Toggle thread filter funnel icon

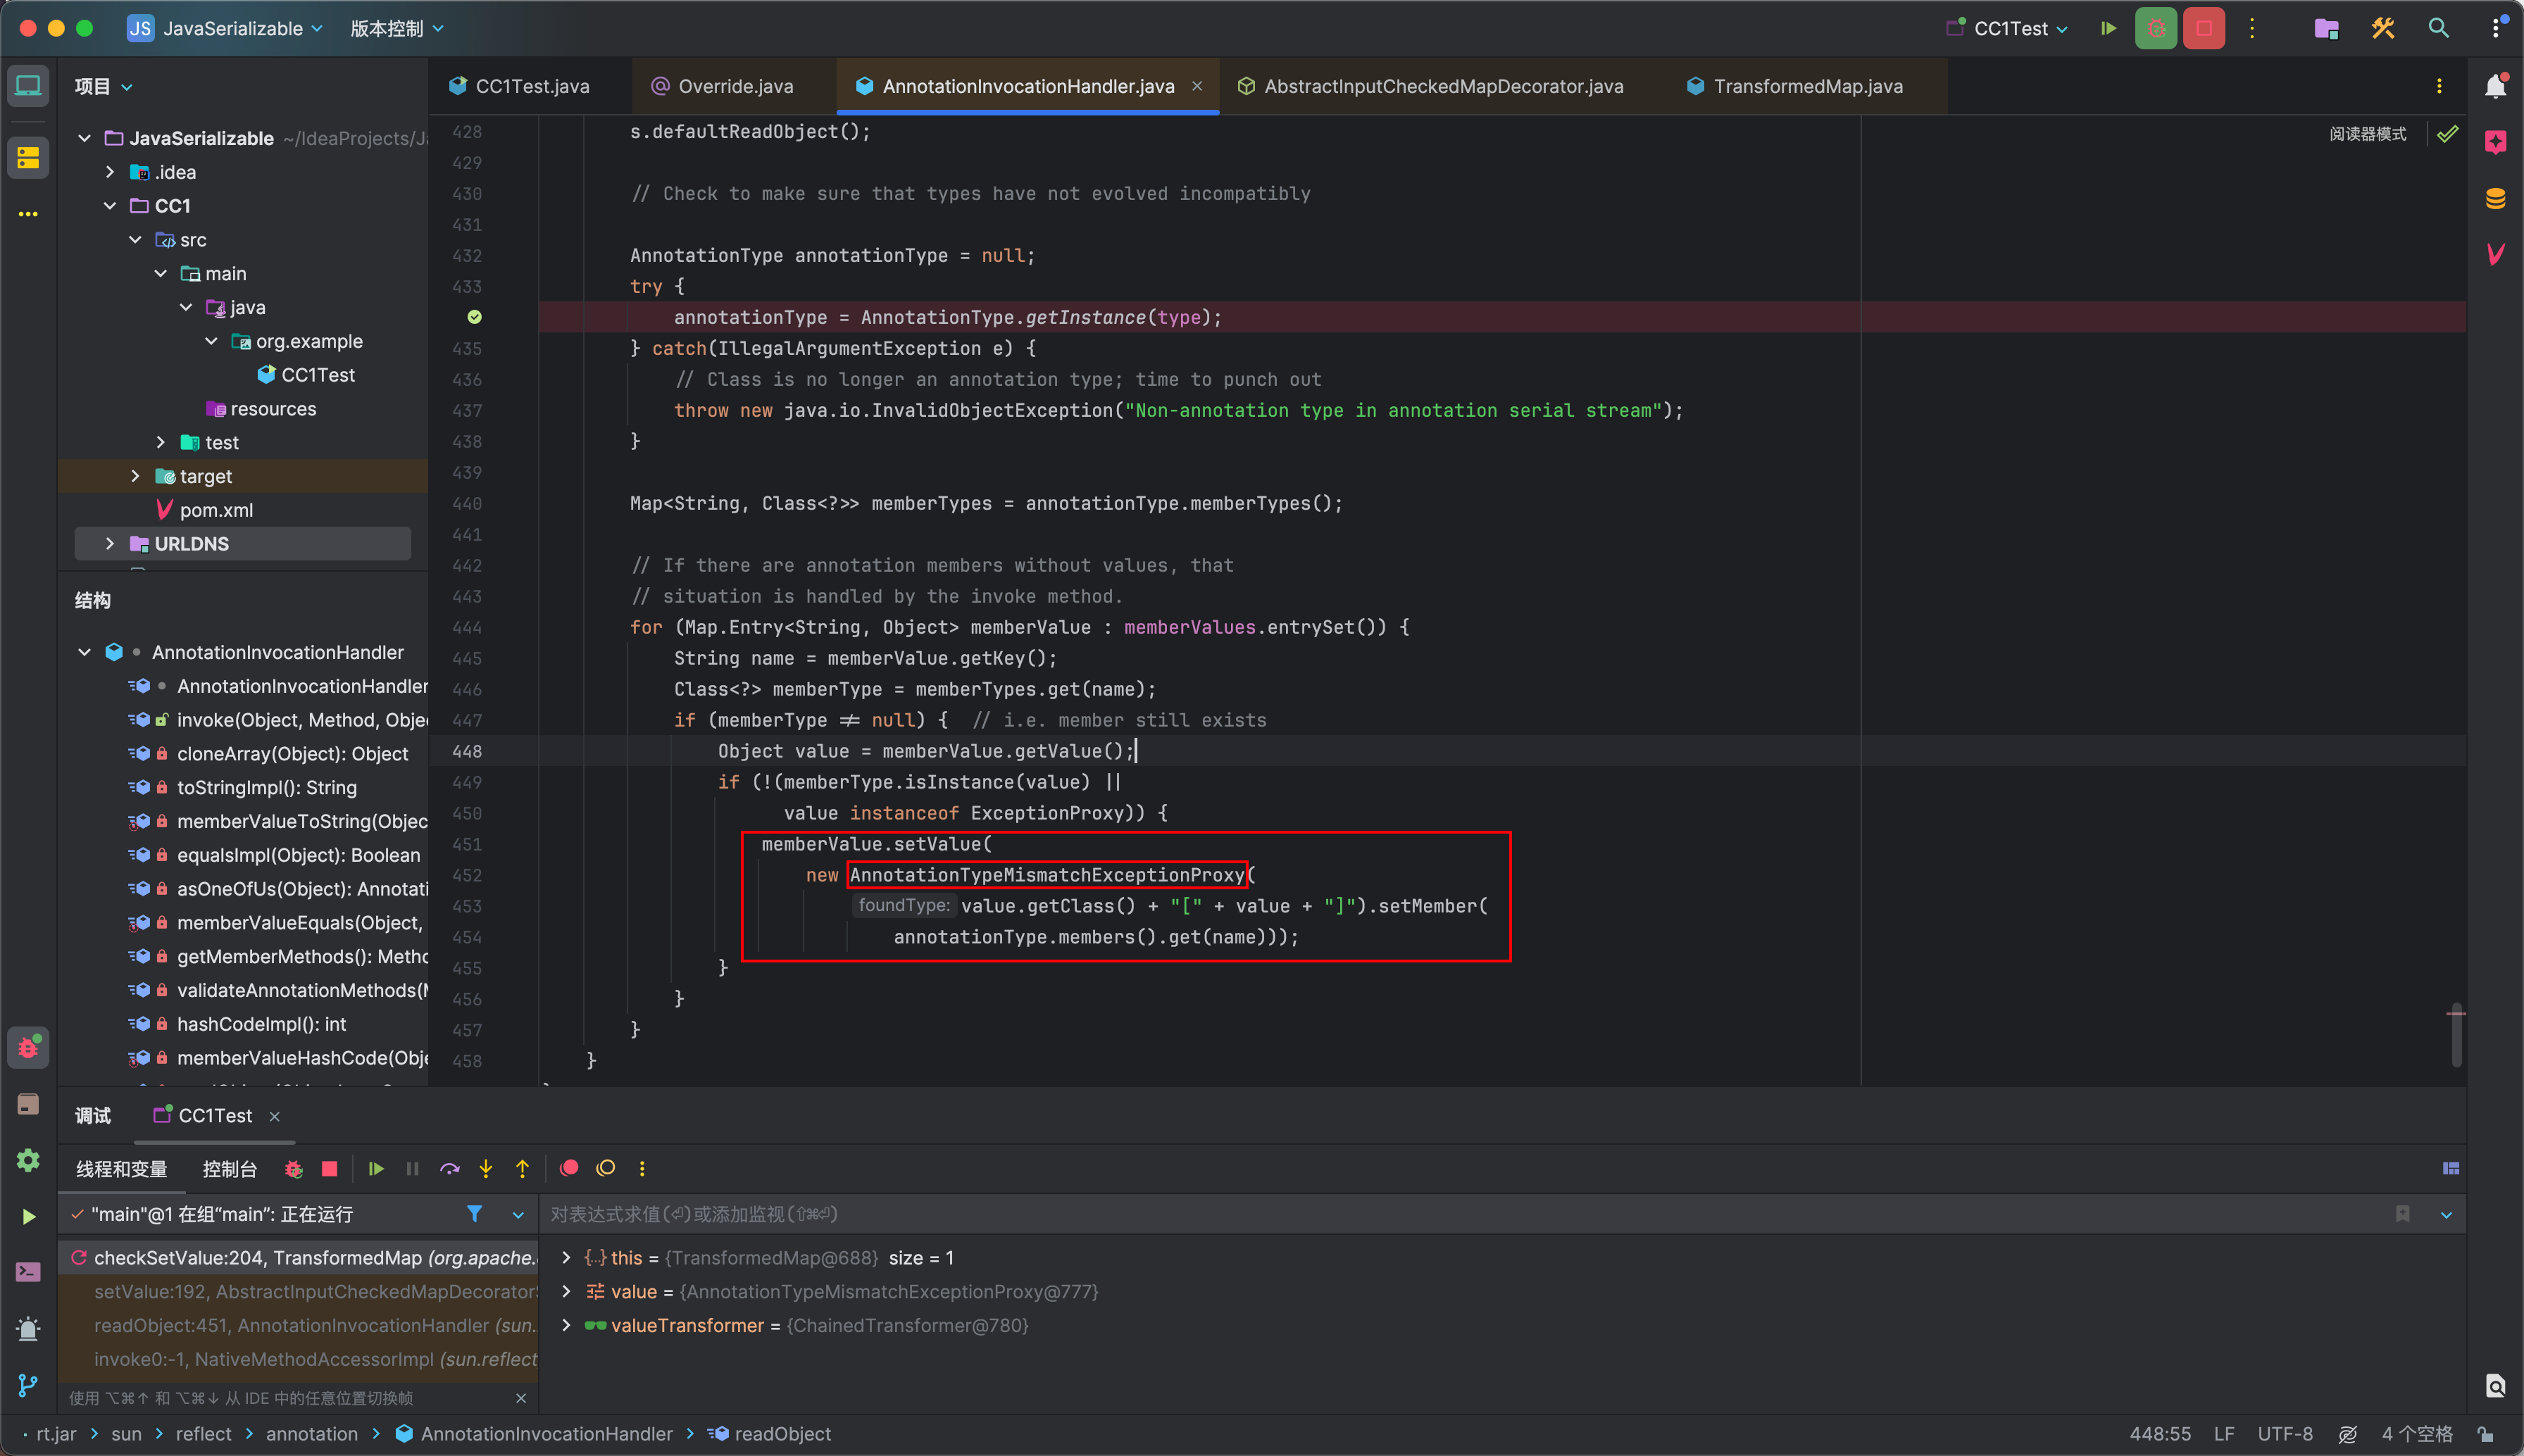tap(475, 1214)
